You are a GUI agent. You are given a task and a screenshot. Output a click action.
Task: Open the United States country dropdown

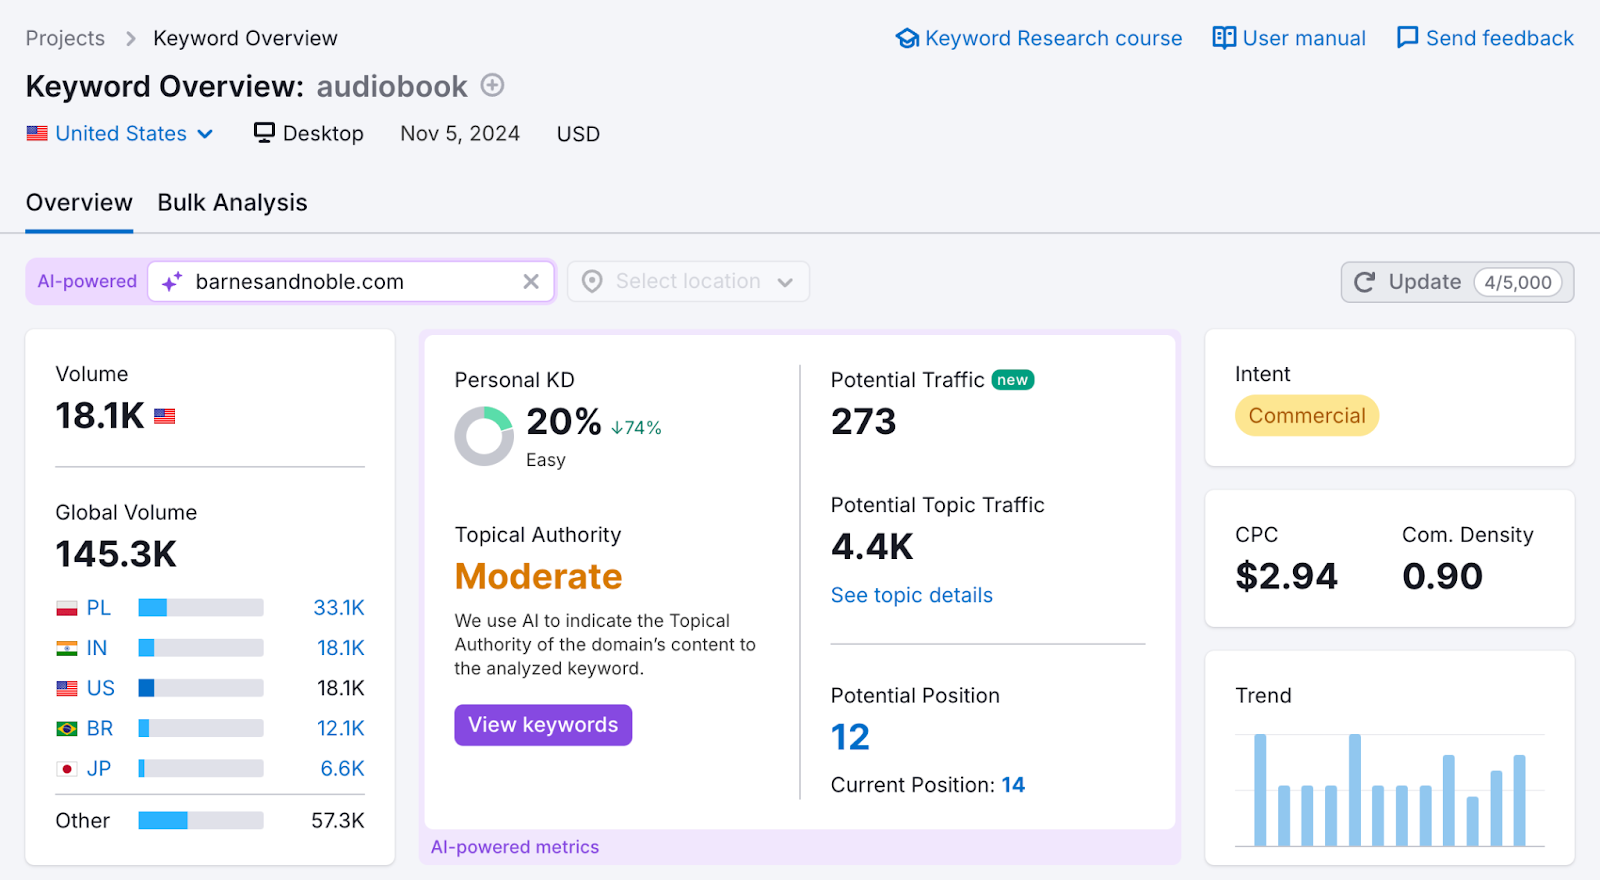point(120,133)
